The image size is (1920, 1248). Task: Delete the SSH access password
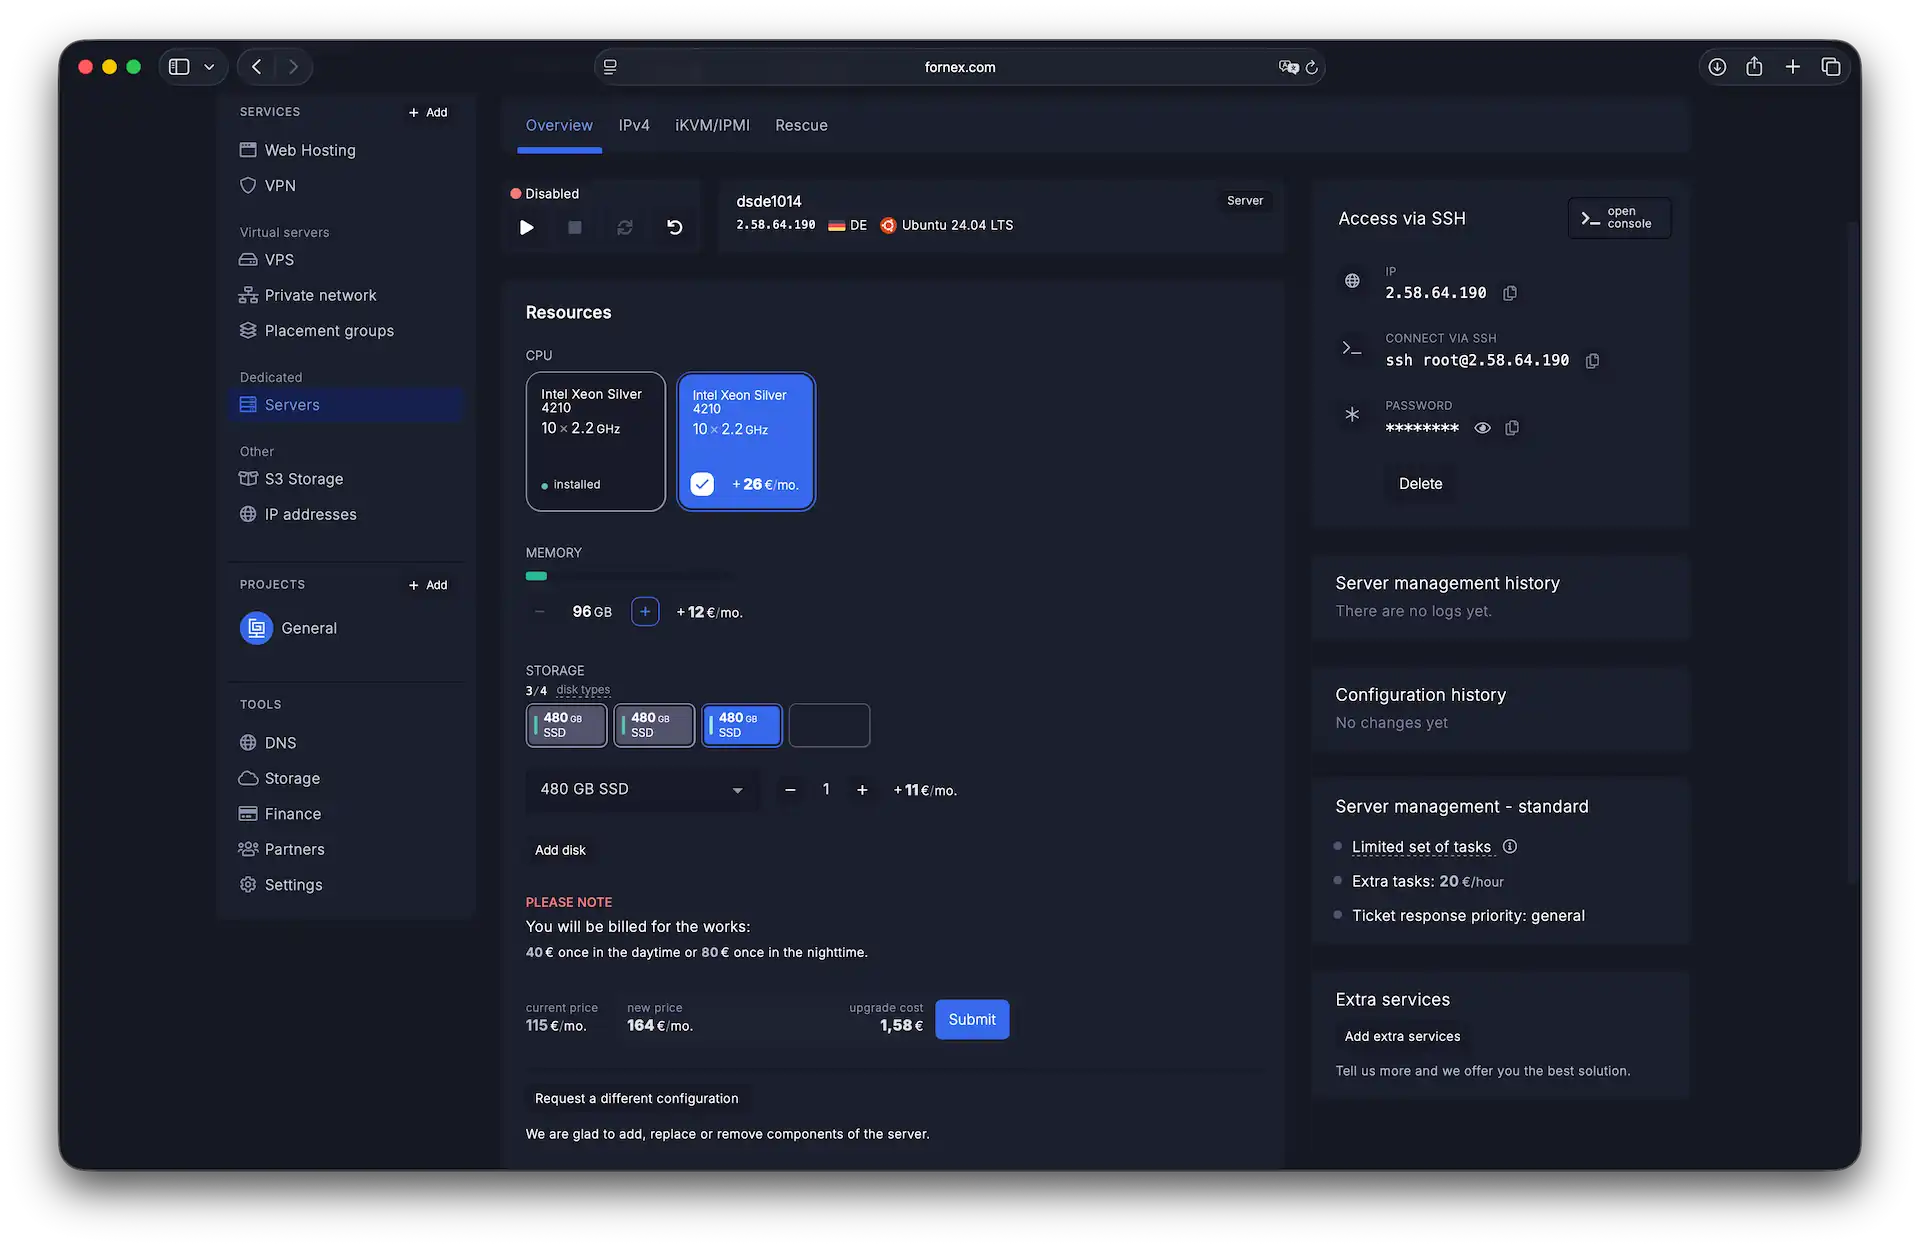point(1420,484)
